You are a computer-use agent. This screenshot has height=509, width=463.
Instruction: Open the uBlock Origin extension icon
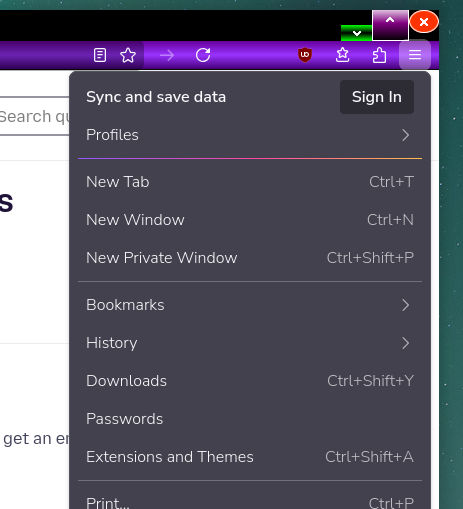point(305,55)
